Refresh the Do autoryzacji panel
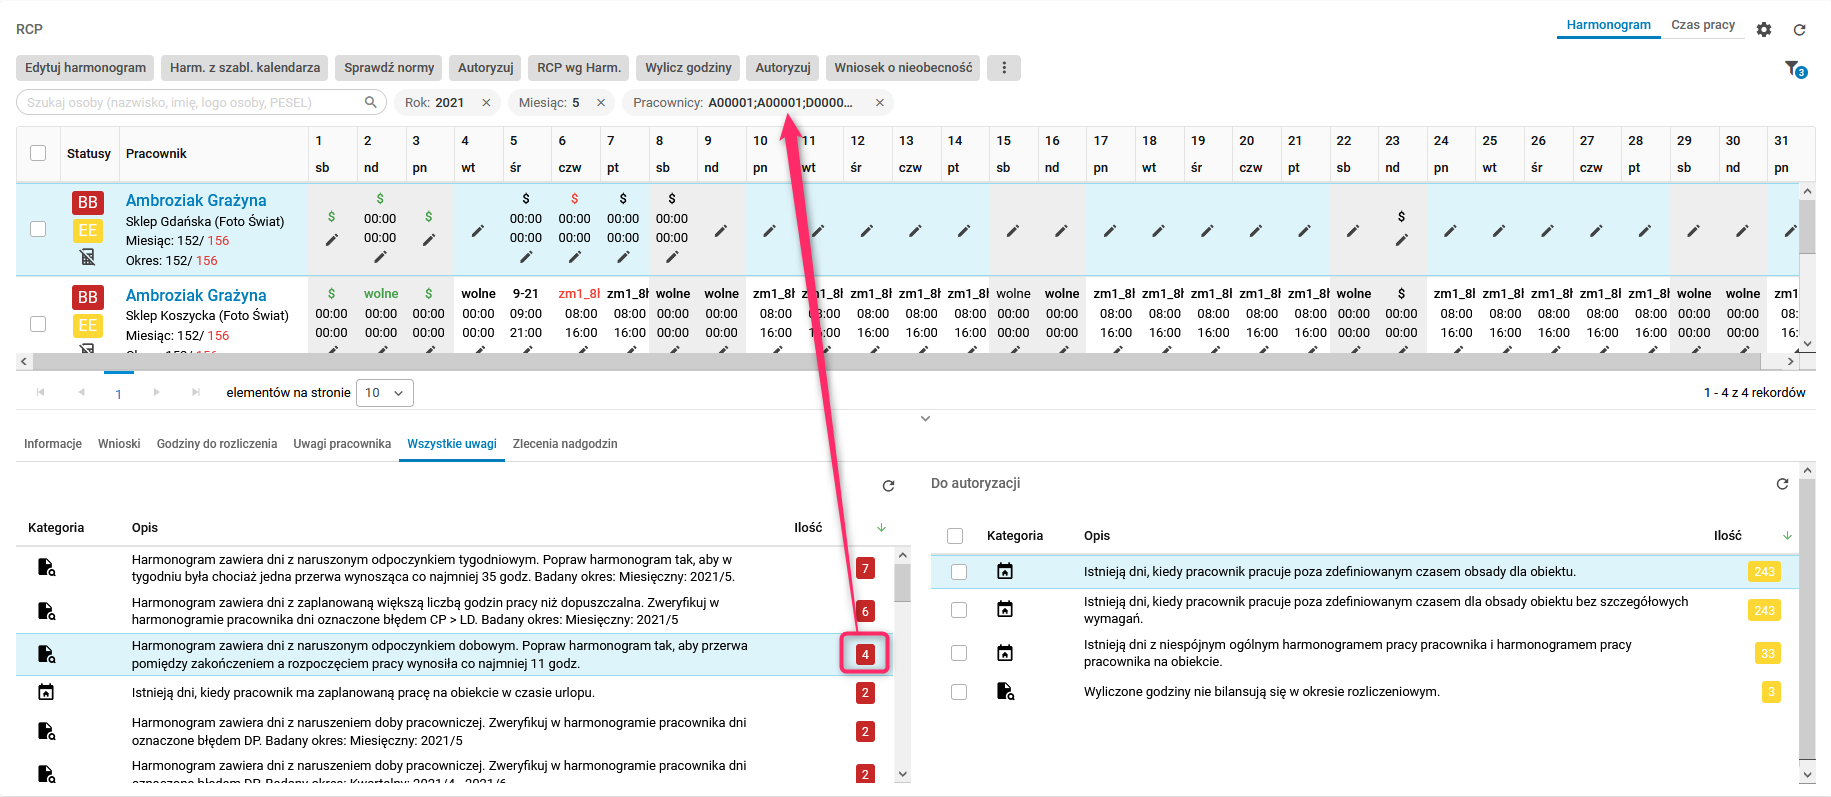The height and width of the screenshot is (797, 1831). pos(1782,484)
